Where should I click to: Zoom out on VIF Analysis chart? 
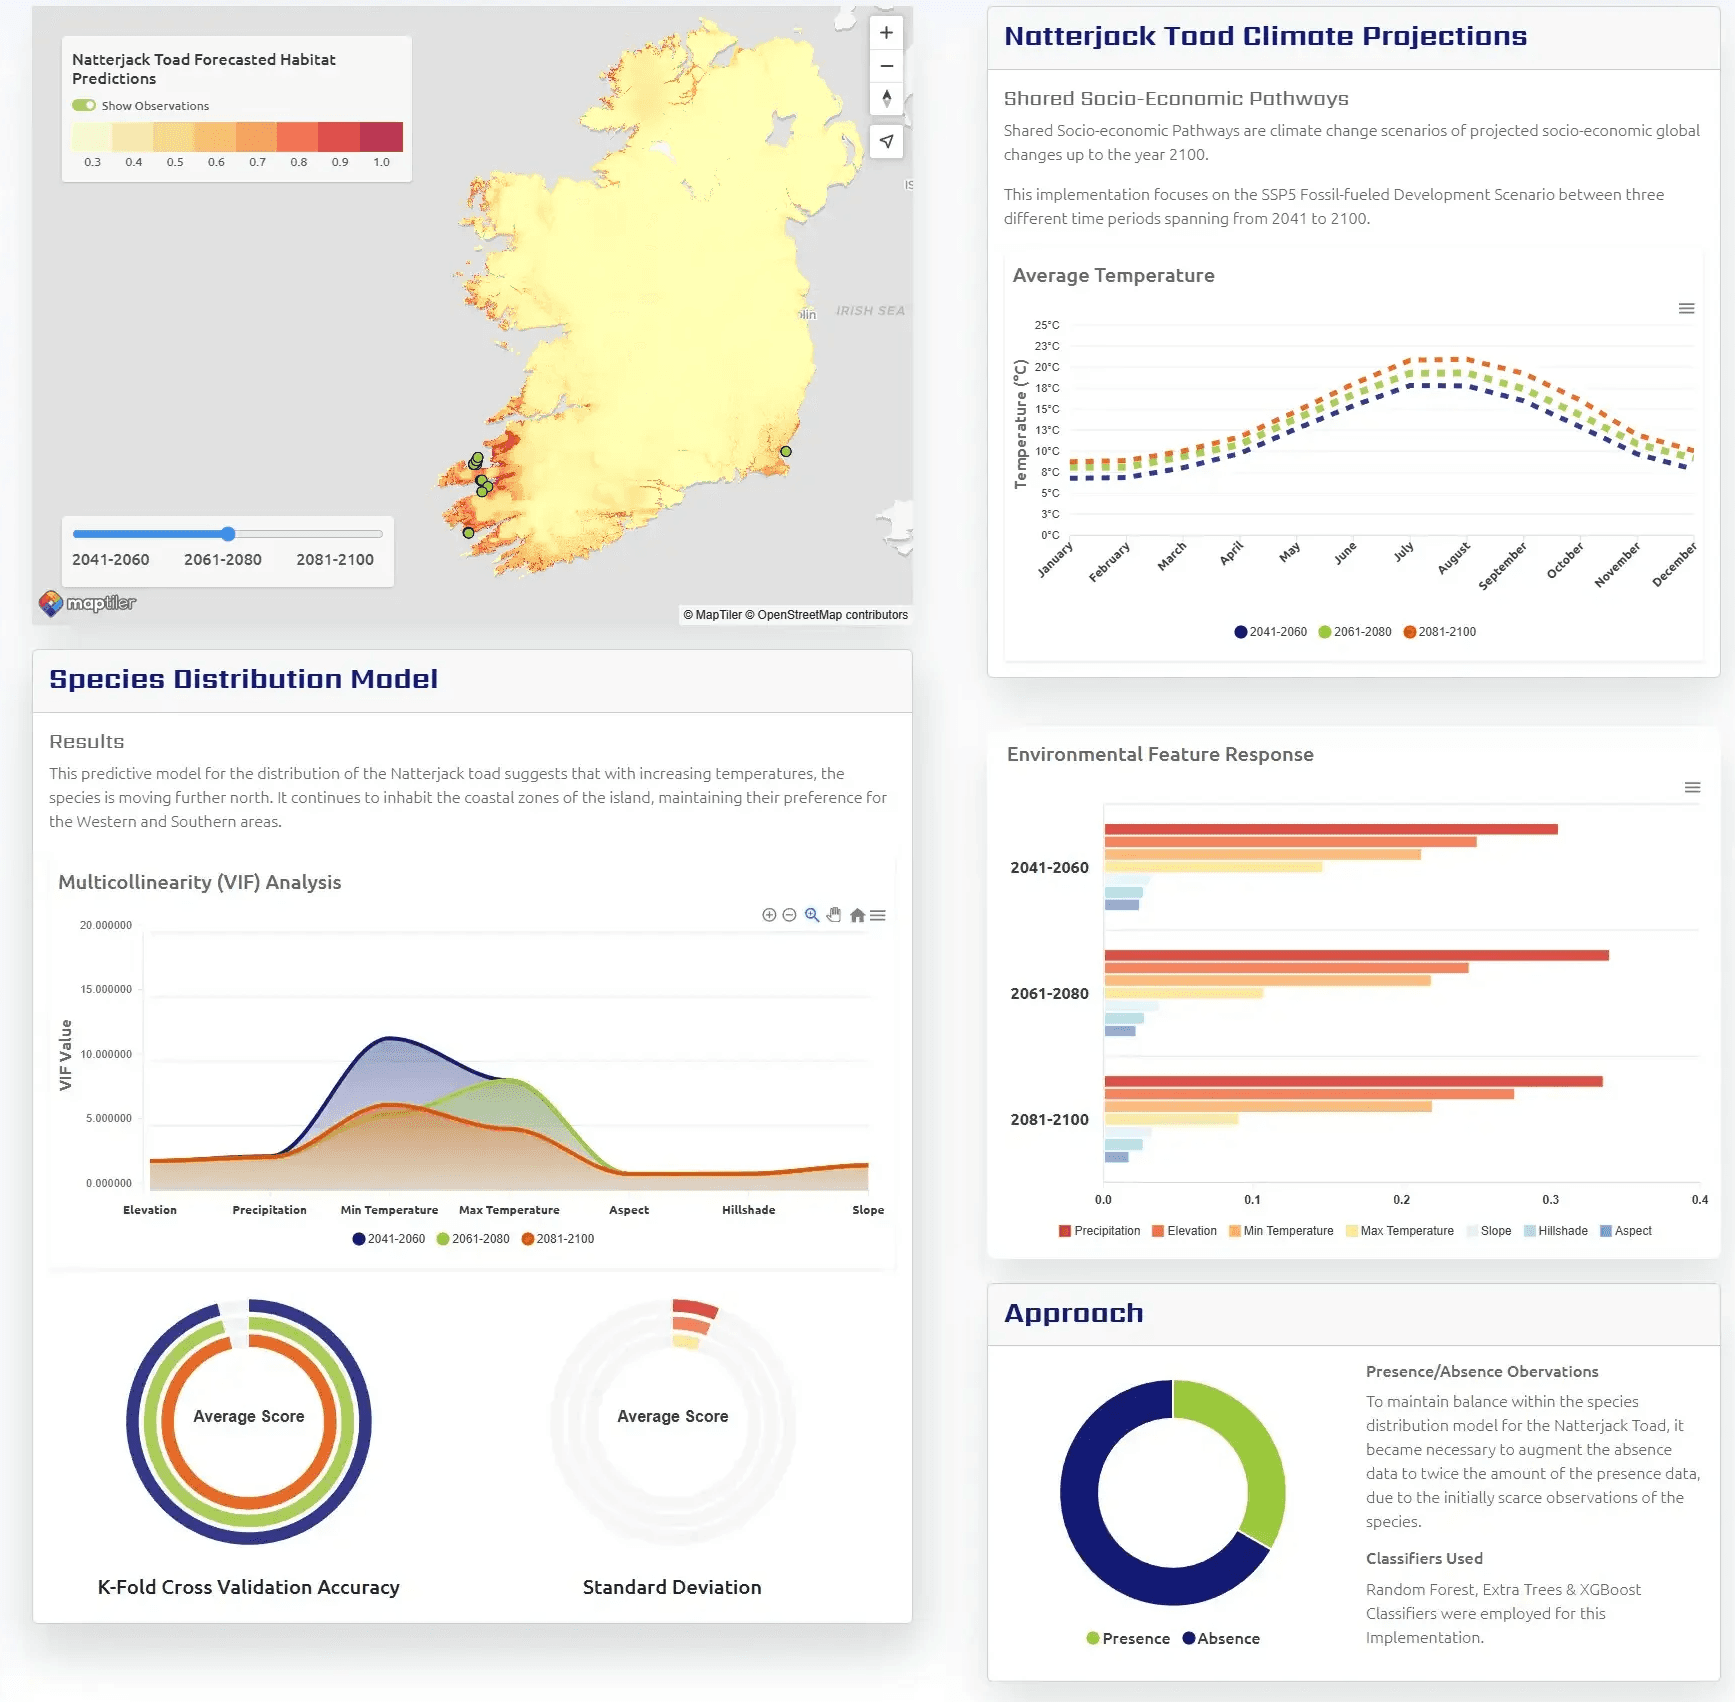789,915
